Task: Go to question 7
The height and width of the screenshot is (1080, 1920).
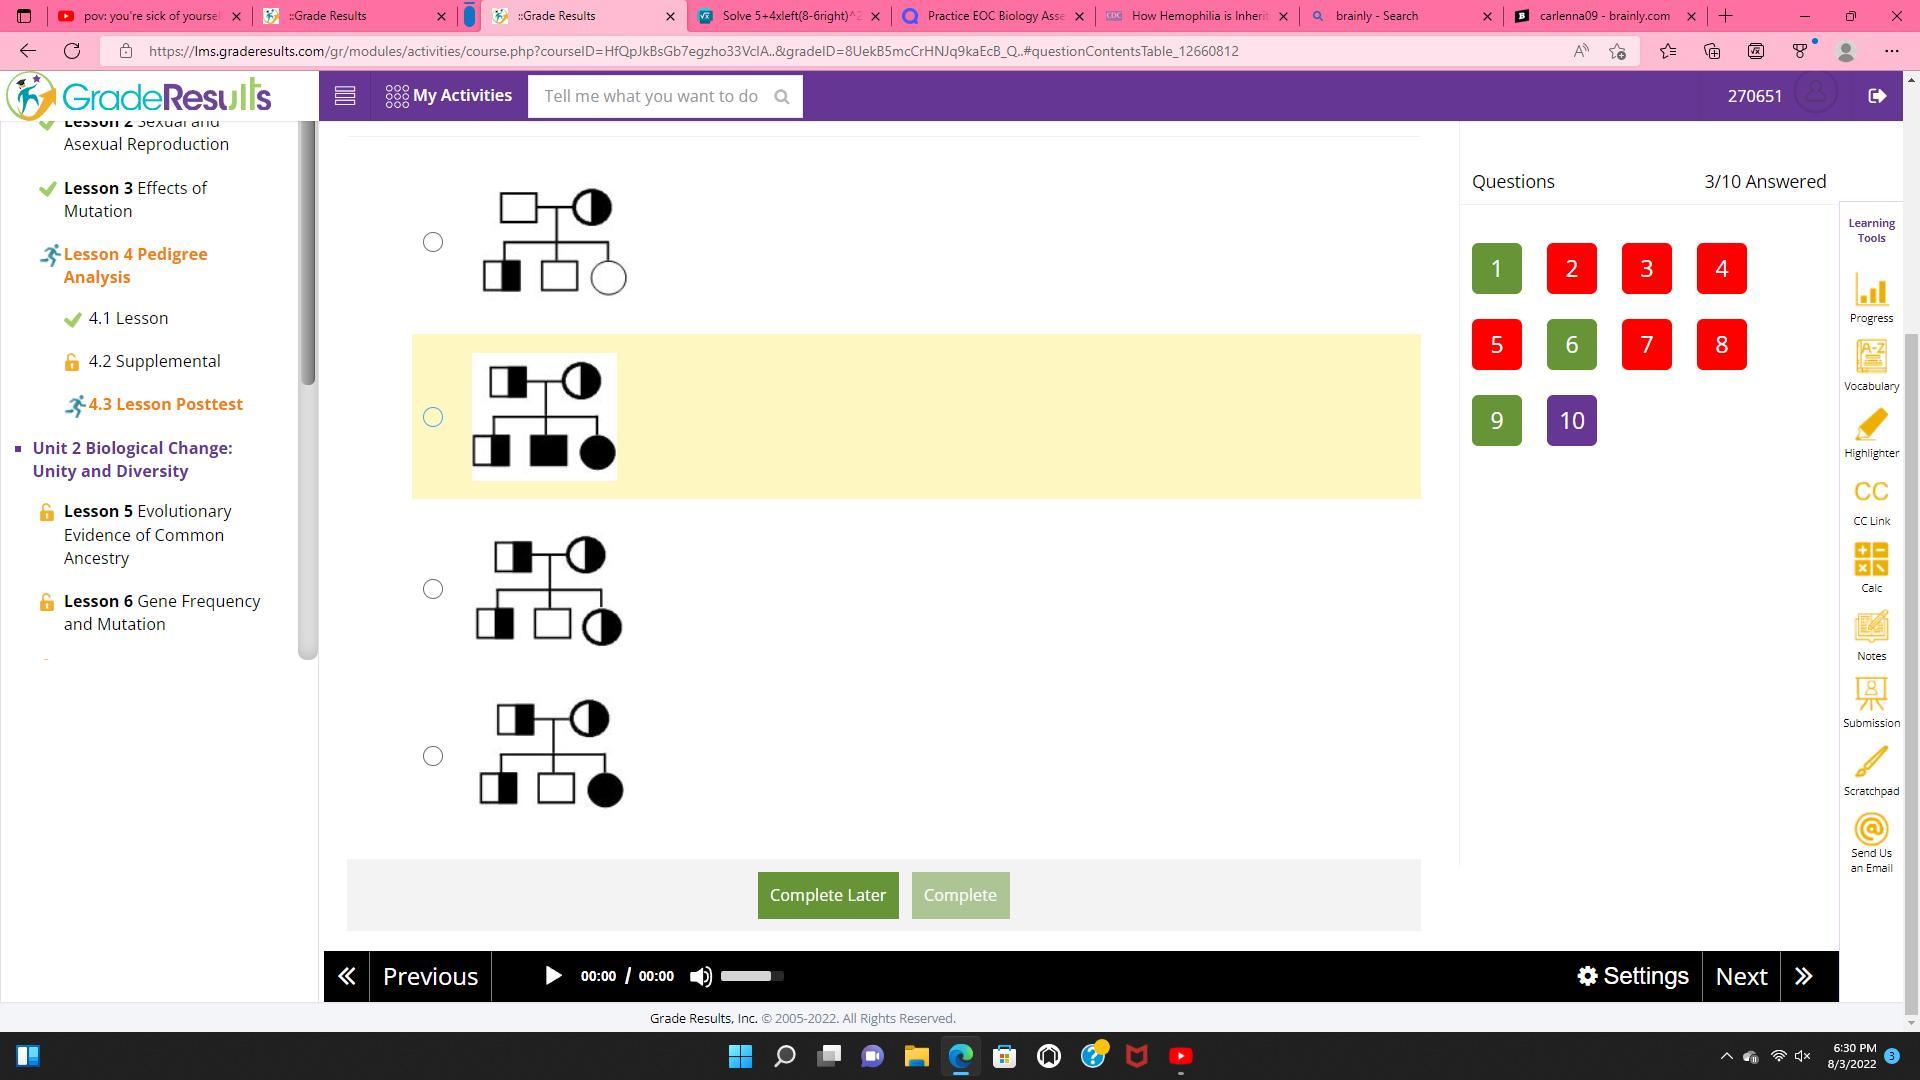Action: pyautogui.click(x=1646, y=344)
